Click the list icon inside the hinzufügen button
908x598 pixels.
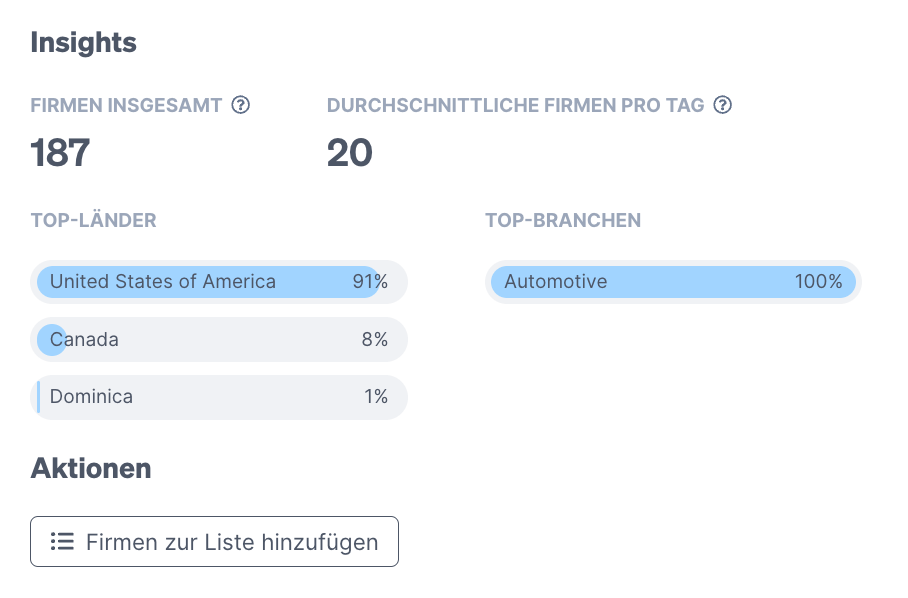pyautogui.click(x=62, y=541)
